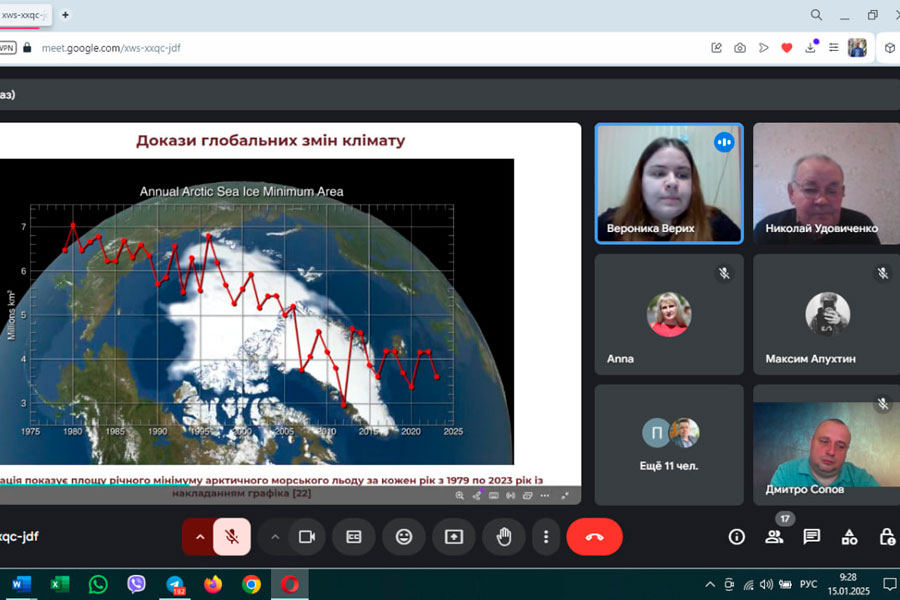Select the Дмитро Сопов video tile
This screenshot has height=600, width=900.
827,445
